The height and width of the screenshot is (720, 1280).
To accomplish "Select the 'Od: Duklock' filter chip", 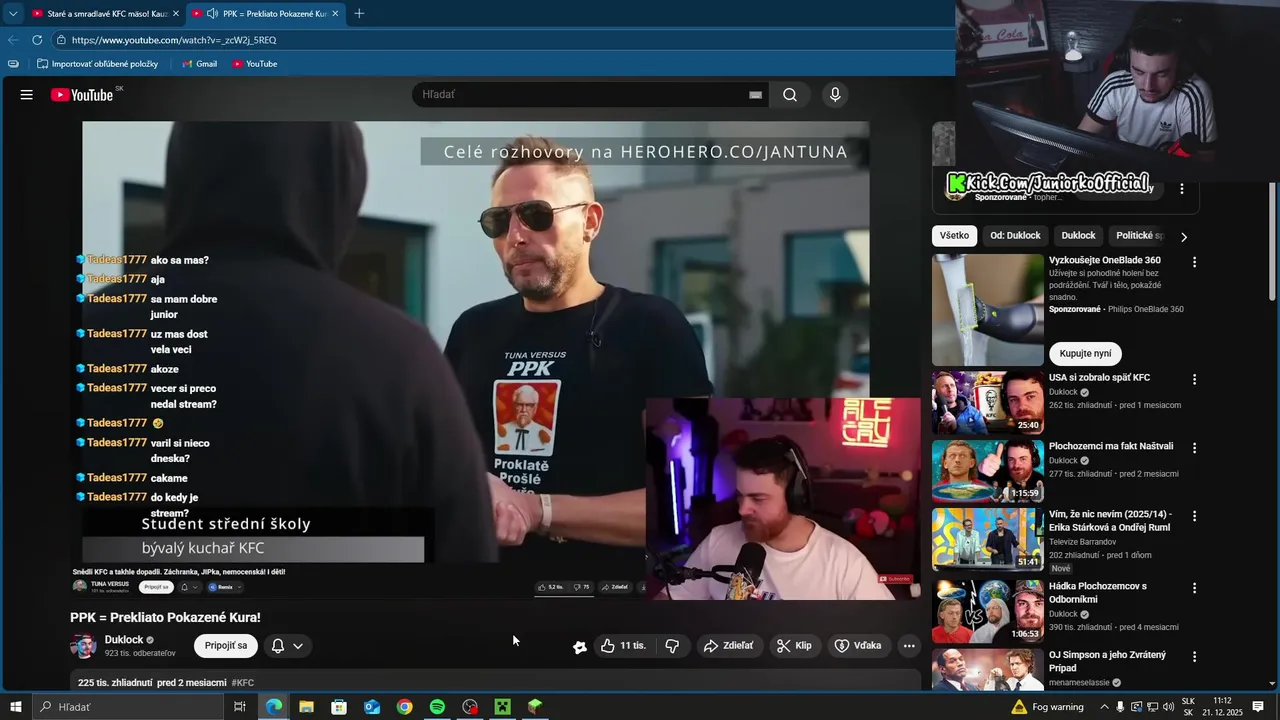I will [1015, 236].
